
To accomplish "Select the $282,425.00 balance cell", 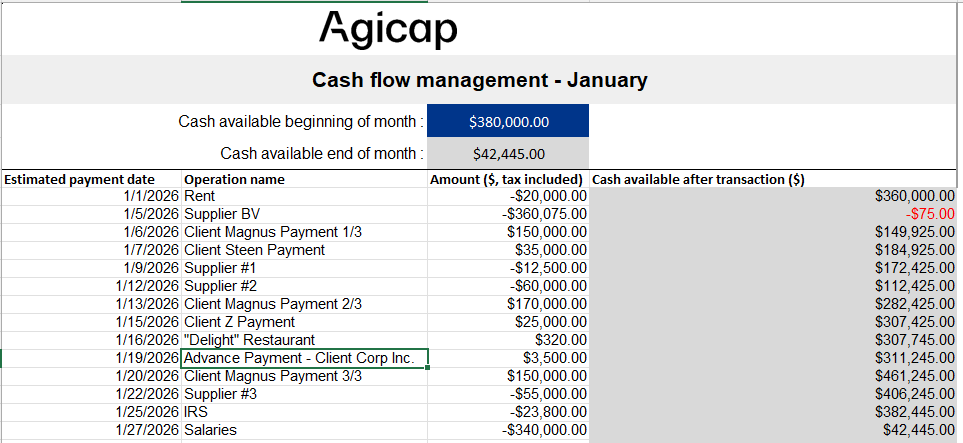I will point(773,304).
